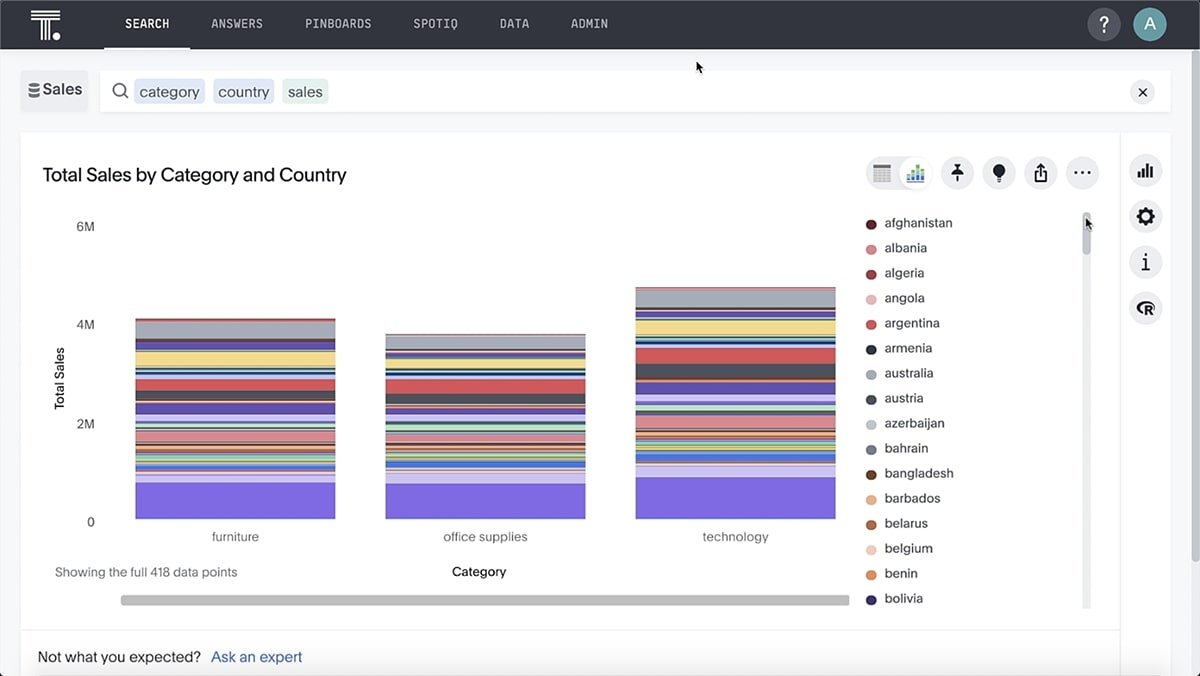Select the country search token
The width and height of the screenshot is (1200, 676).
tap(243, 92)
